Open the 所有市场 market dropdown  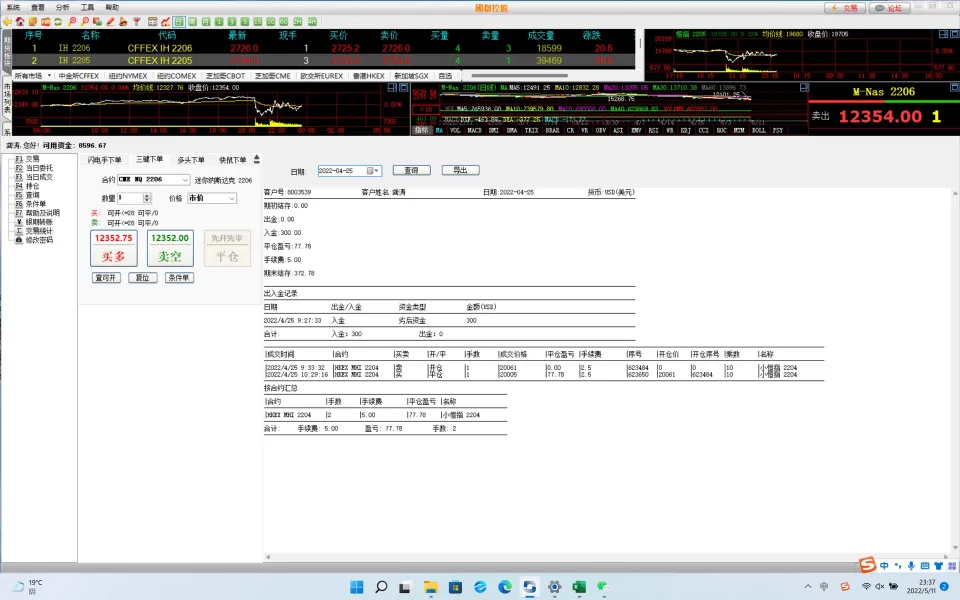(x=33, y=75)
